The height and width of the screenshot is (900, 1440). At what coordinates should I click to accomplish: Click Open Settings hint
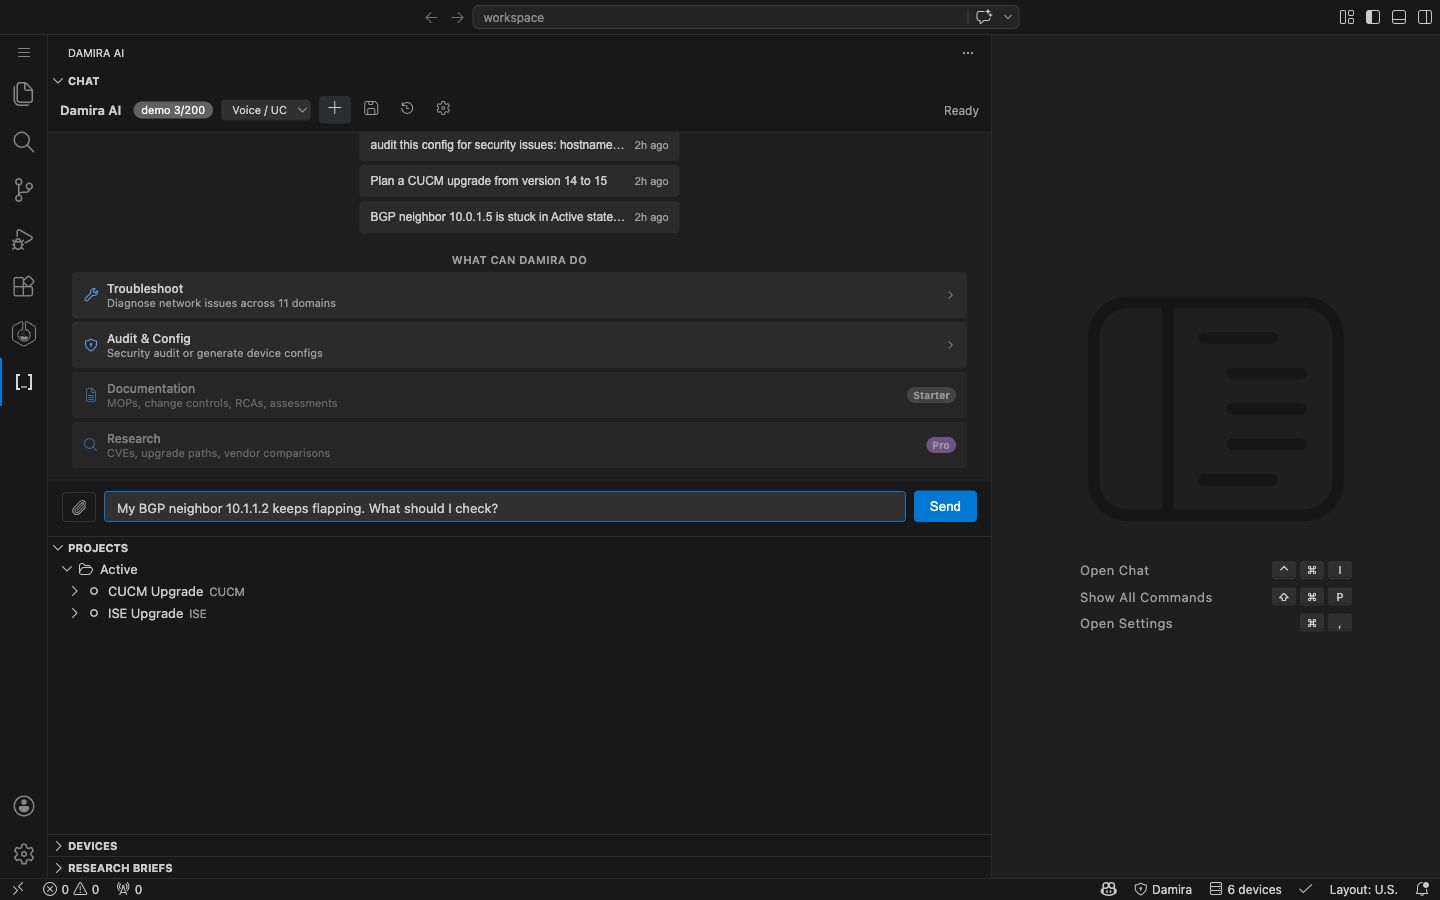pyautogui.click(x=1126, y=623)
